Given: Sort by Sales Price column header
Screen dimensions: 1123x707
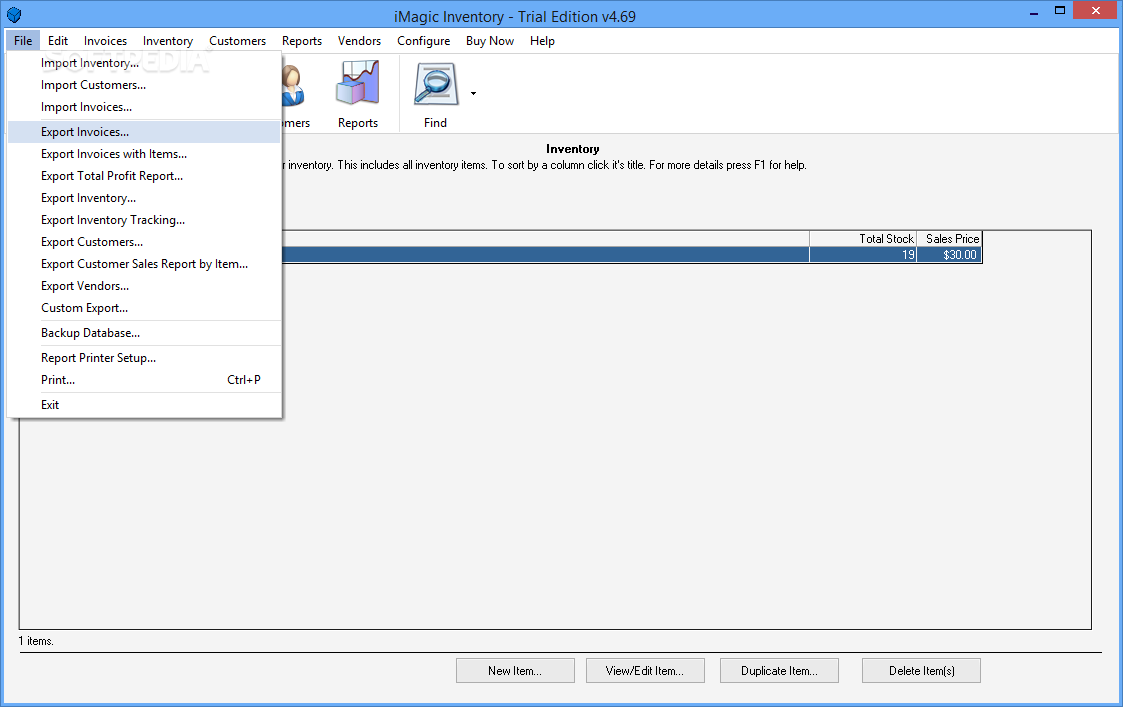Looking at the screenshot, I should click(949, 239).
